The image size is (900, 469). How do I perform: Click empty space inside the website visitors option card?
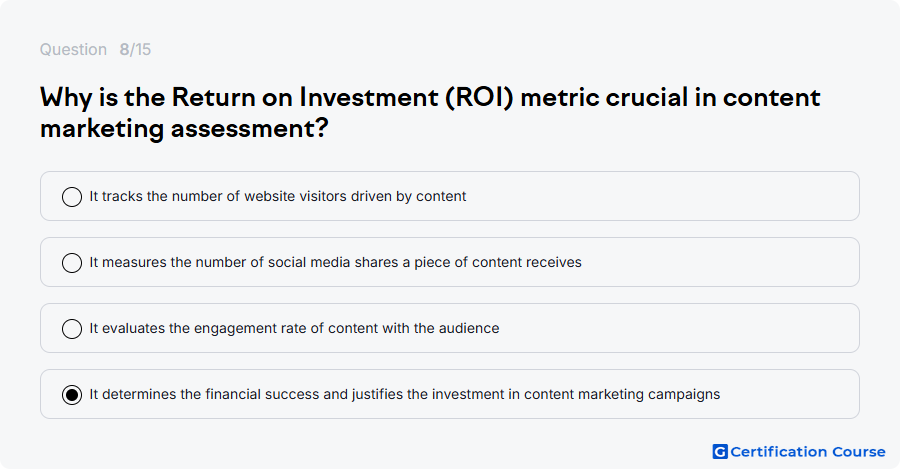[x=660, y=196]
